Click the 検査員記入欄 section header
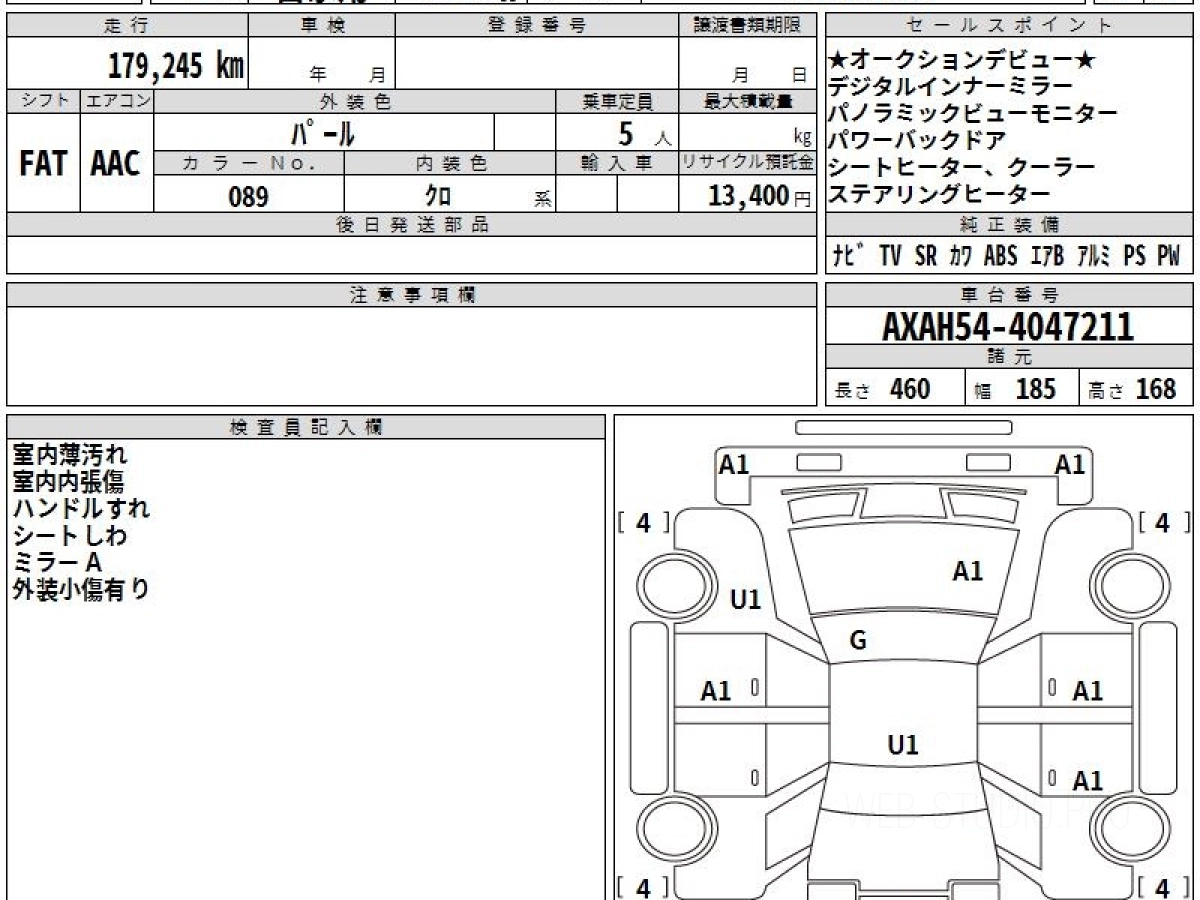 click(x=306, y=427)
